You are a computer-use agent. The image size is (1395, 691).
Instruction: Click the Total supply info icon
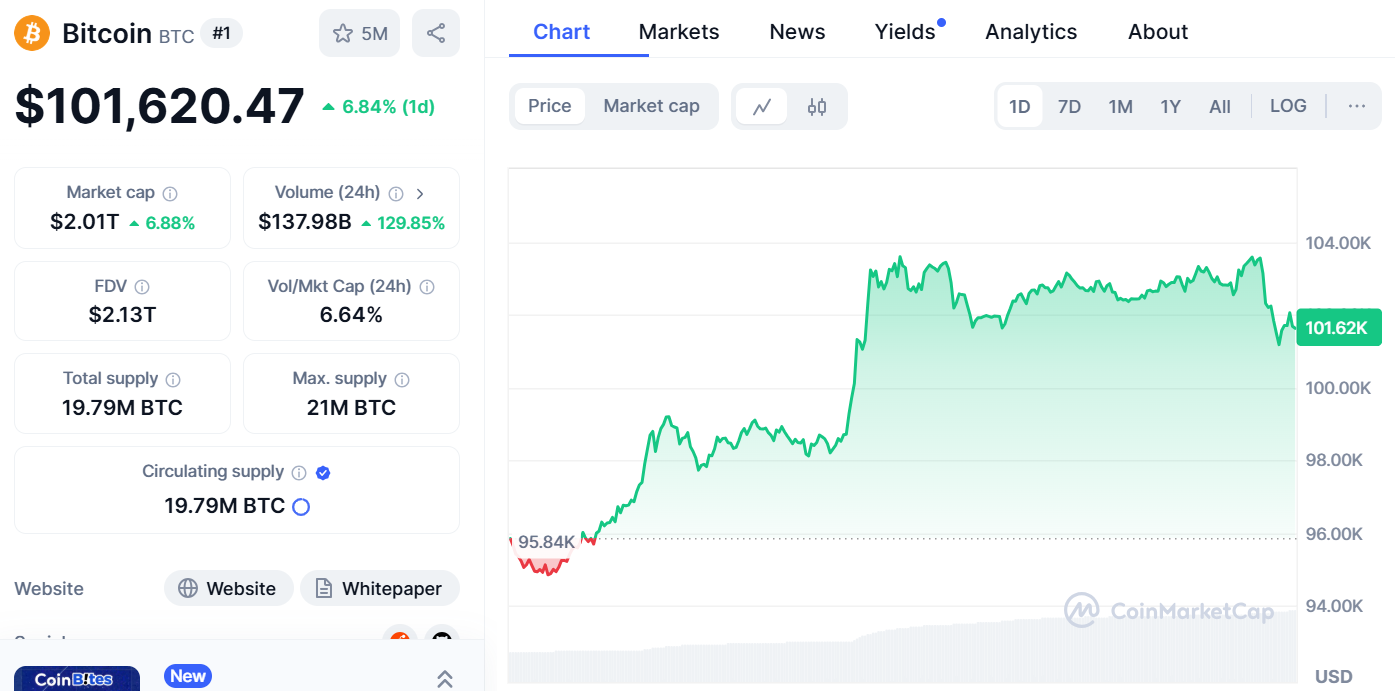[x=173, y=379]
